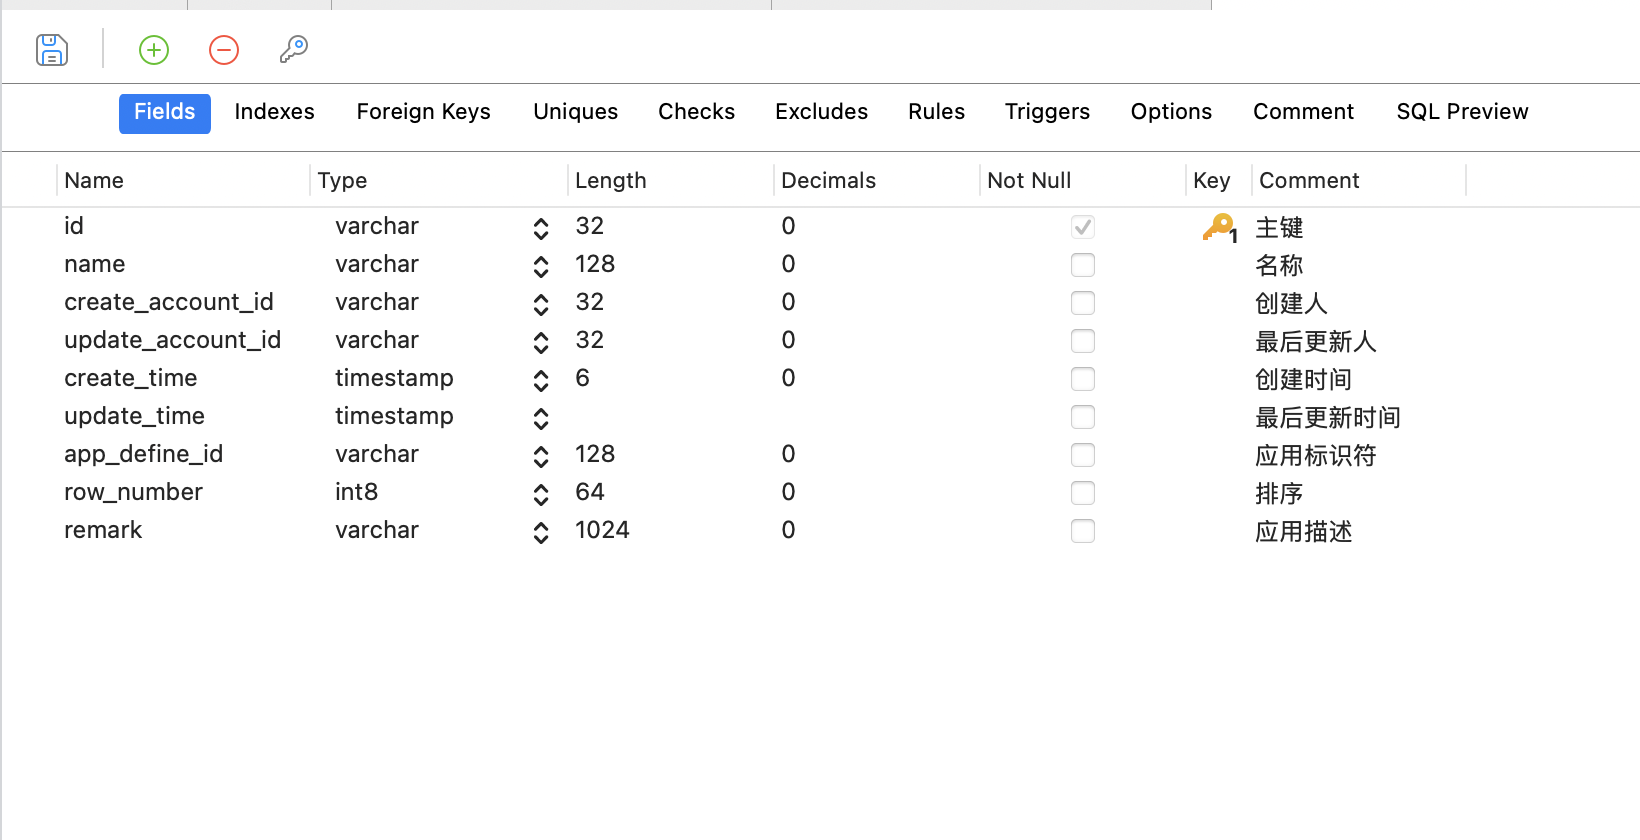Switch to the Indexes tab
The height and width of the screenshot is (840, 1640).
pyautogui.click(x=275, y=112)
